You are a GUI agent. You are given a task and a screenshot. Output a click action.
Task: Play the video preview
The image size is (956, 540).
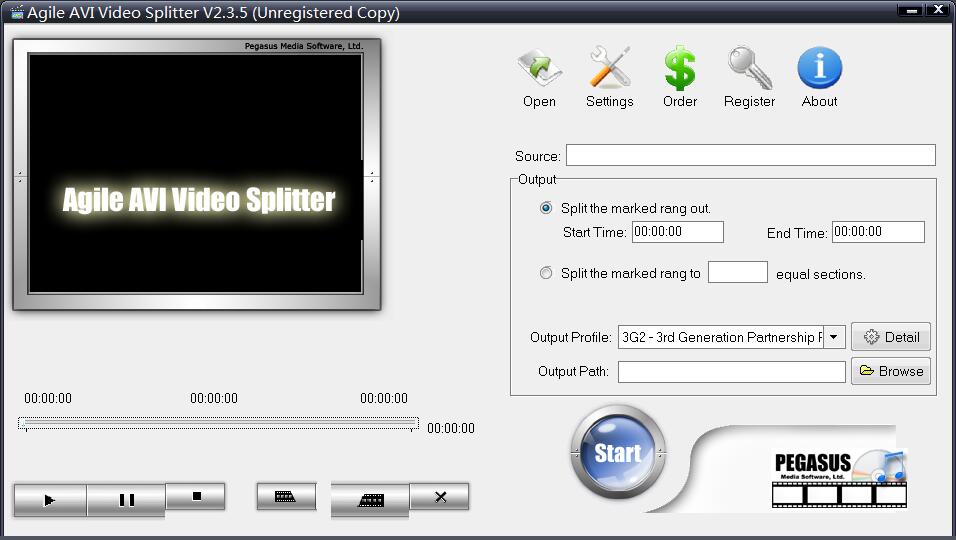tap(50, 500)
